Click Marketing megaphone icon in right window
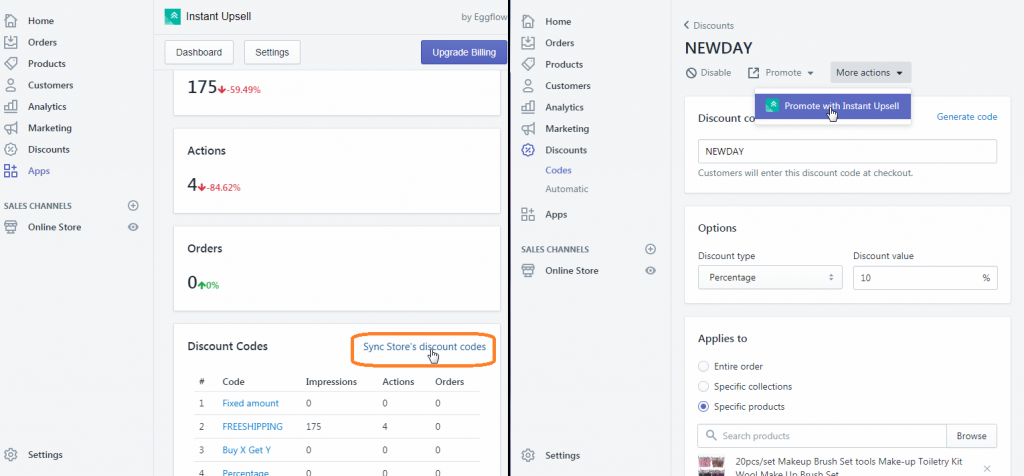The height and width of the screenshot is (476, 1024). pos(528,129)
